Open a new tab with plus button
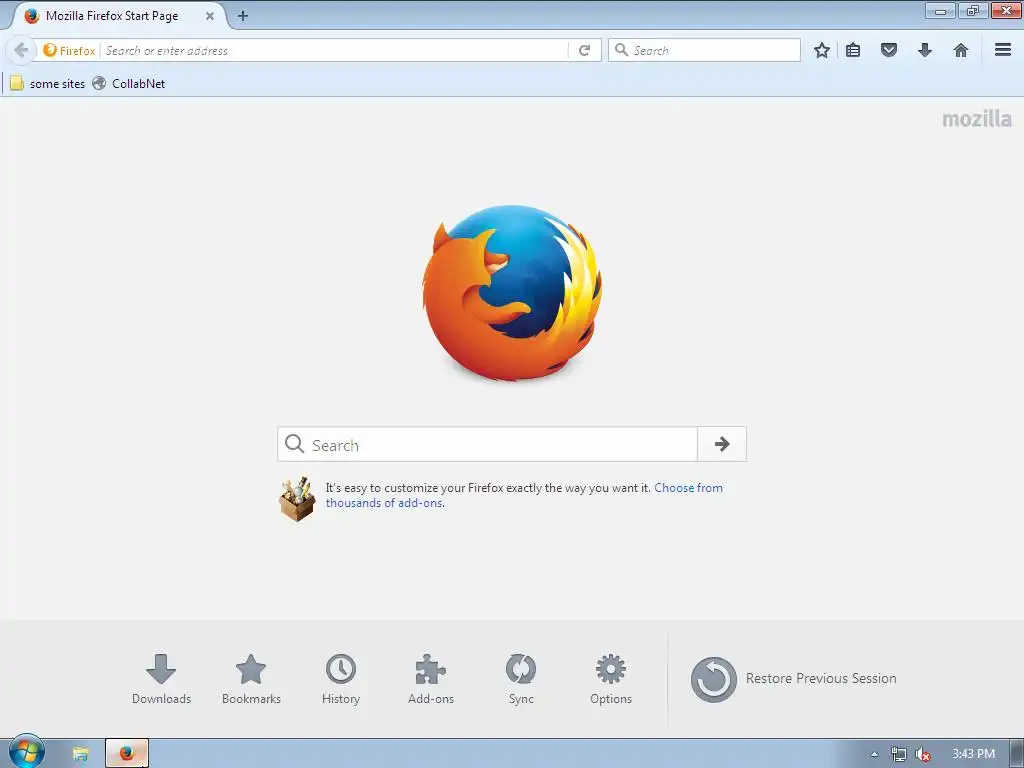The height and width of the screenshot is (768, 1024). 243,16
